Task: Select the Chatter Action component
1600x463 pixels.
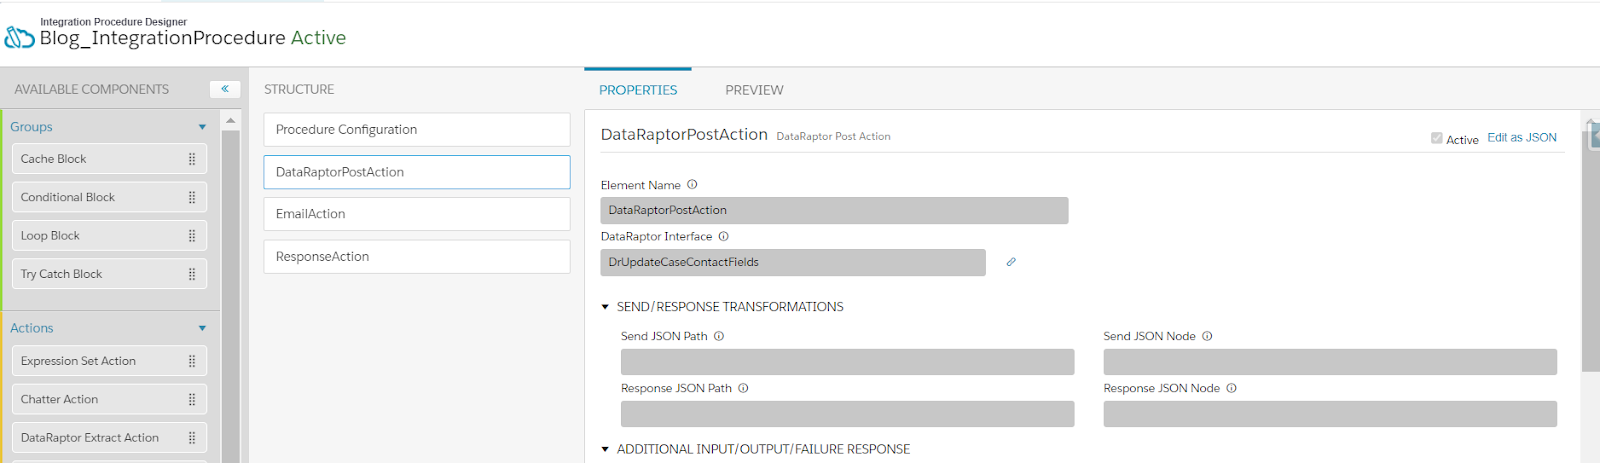Action: click(x=110, y=399)
